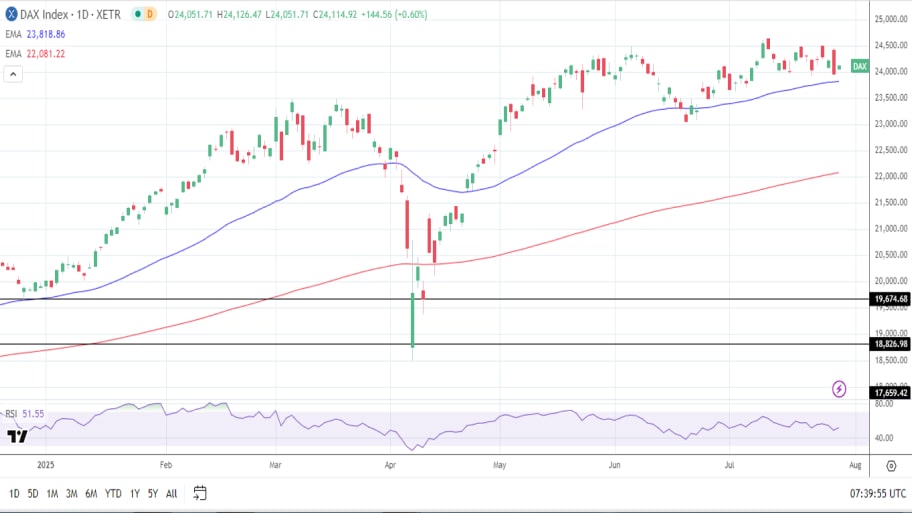Click the RSI 40.00 scale label

pos(884,437)
